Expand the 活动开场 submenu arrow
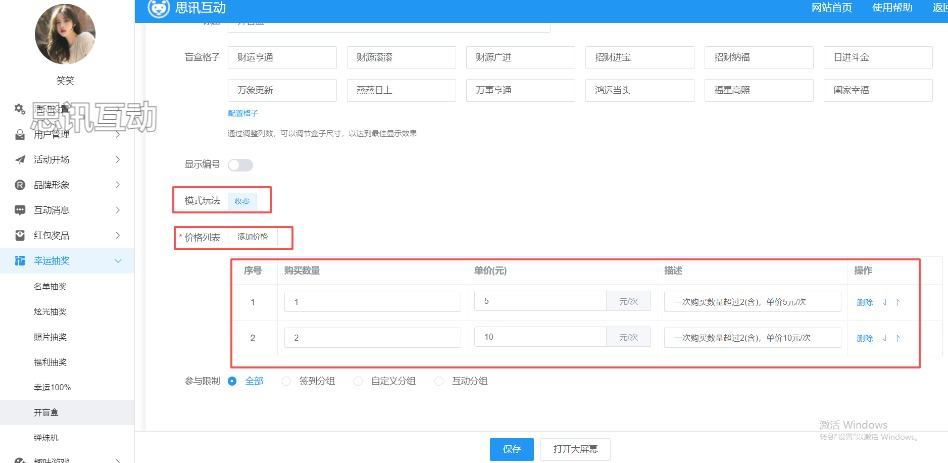 pyautogui.click(x=118, y=160)
